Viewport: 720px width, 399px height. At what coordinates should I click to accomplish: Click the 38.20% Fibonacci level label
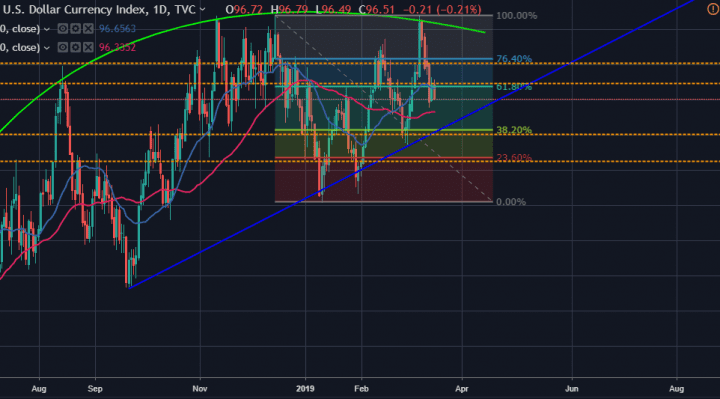click(514, 130)
